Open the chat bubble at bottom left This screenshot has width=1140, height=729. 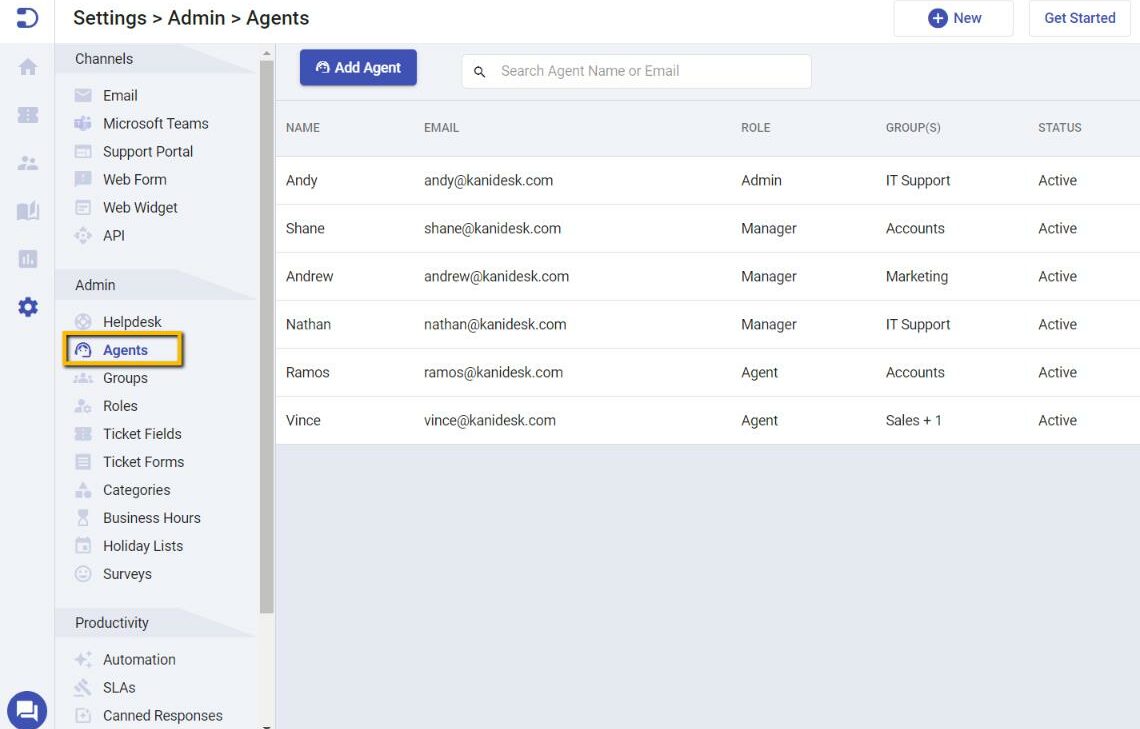click(27, 710)
